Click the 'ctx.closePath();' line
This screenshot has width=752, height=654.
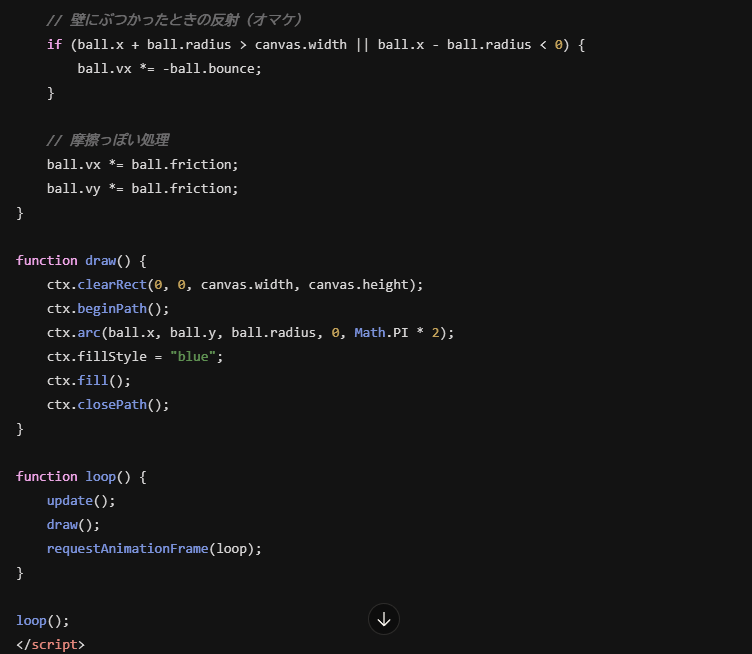(108, 404)
